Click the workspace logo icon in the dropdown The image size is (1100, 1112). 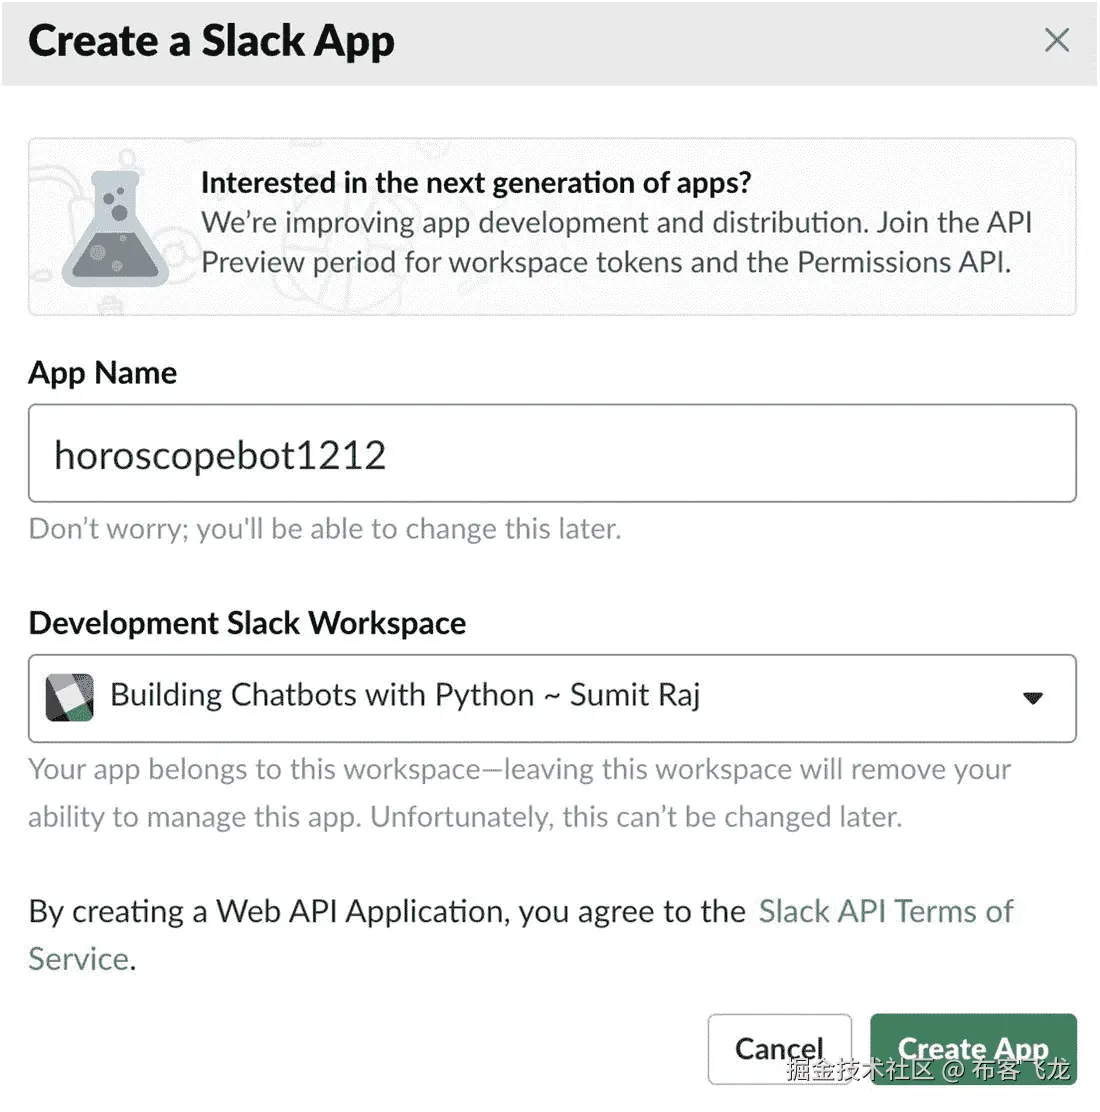tap(70, 697)
